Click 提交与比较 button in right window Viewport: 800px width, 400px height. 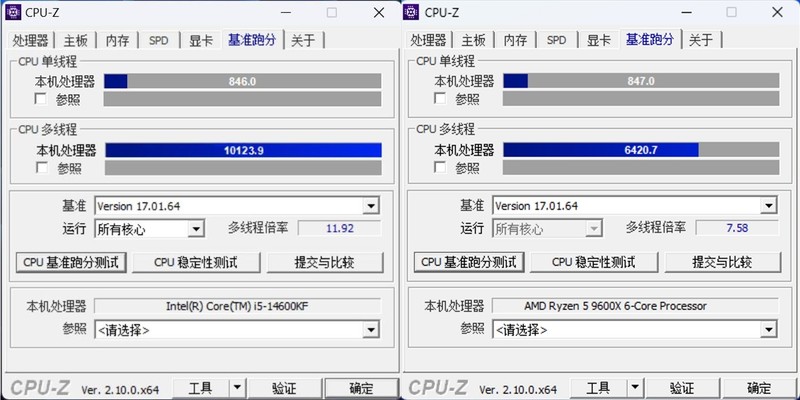pos(722,262)
